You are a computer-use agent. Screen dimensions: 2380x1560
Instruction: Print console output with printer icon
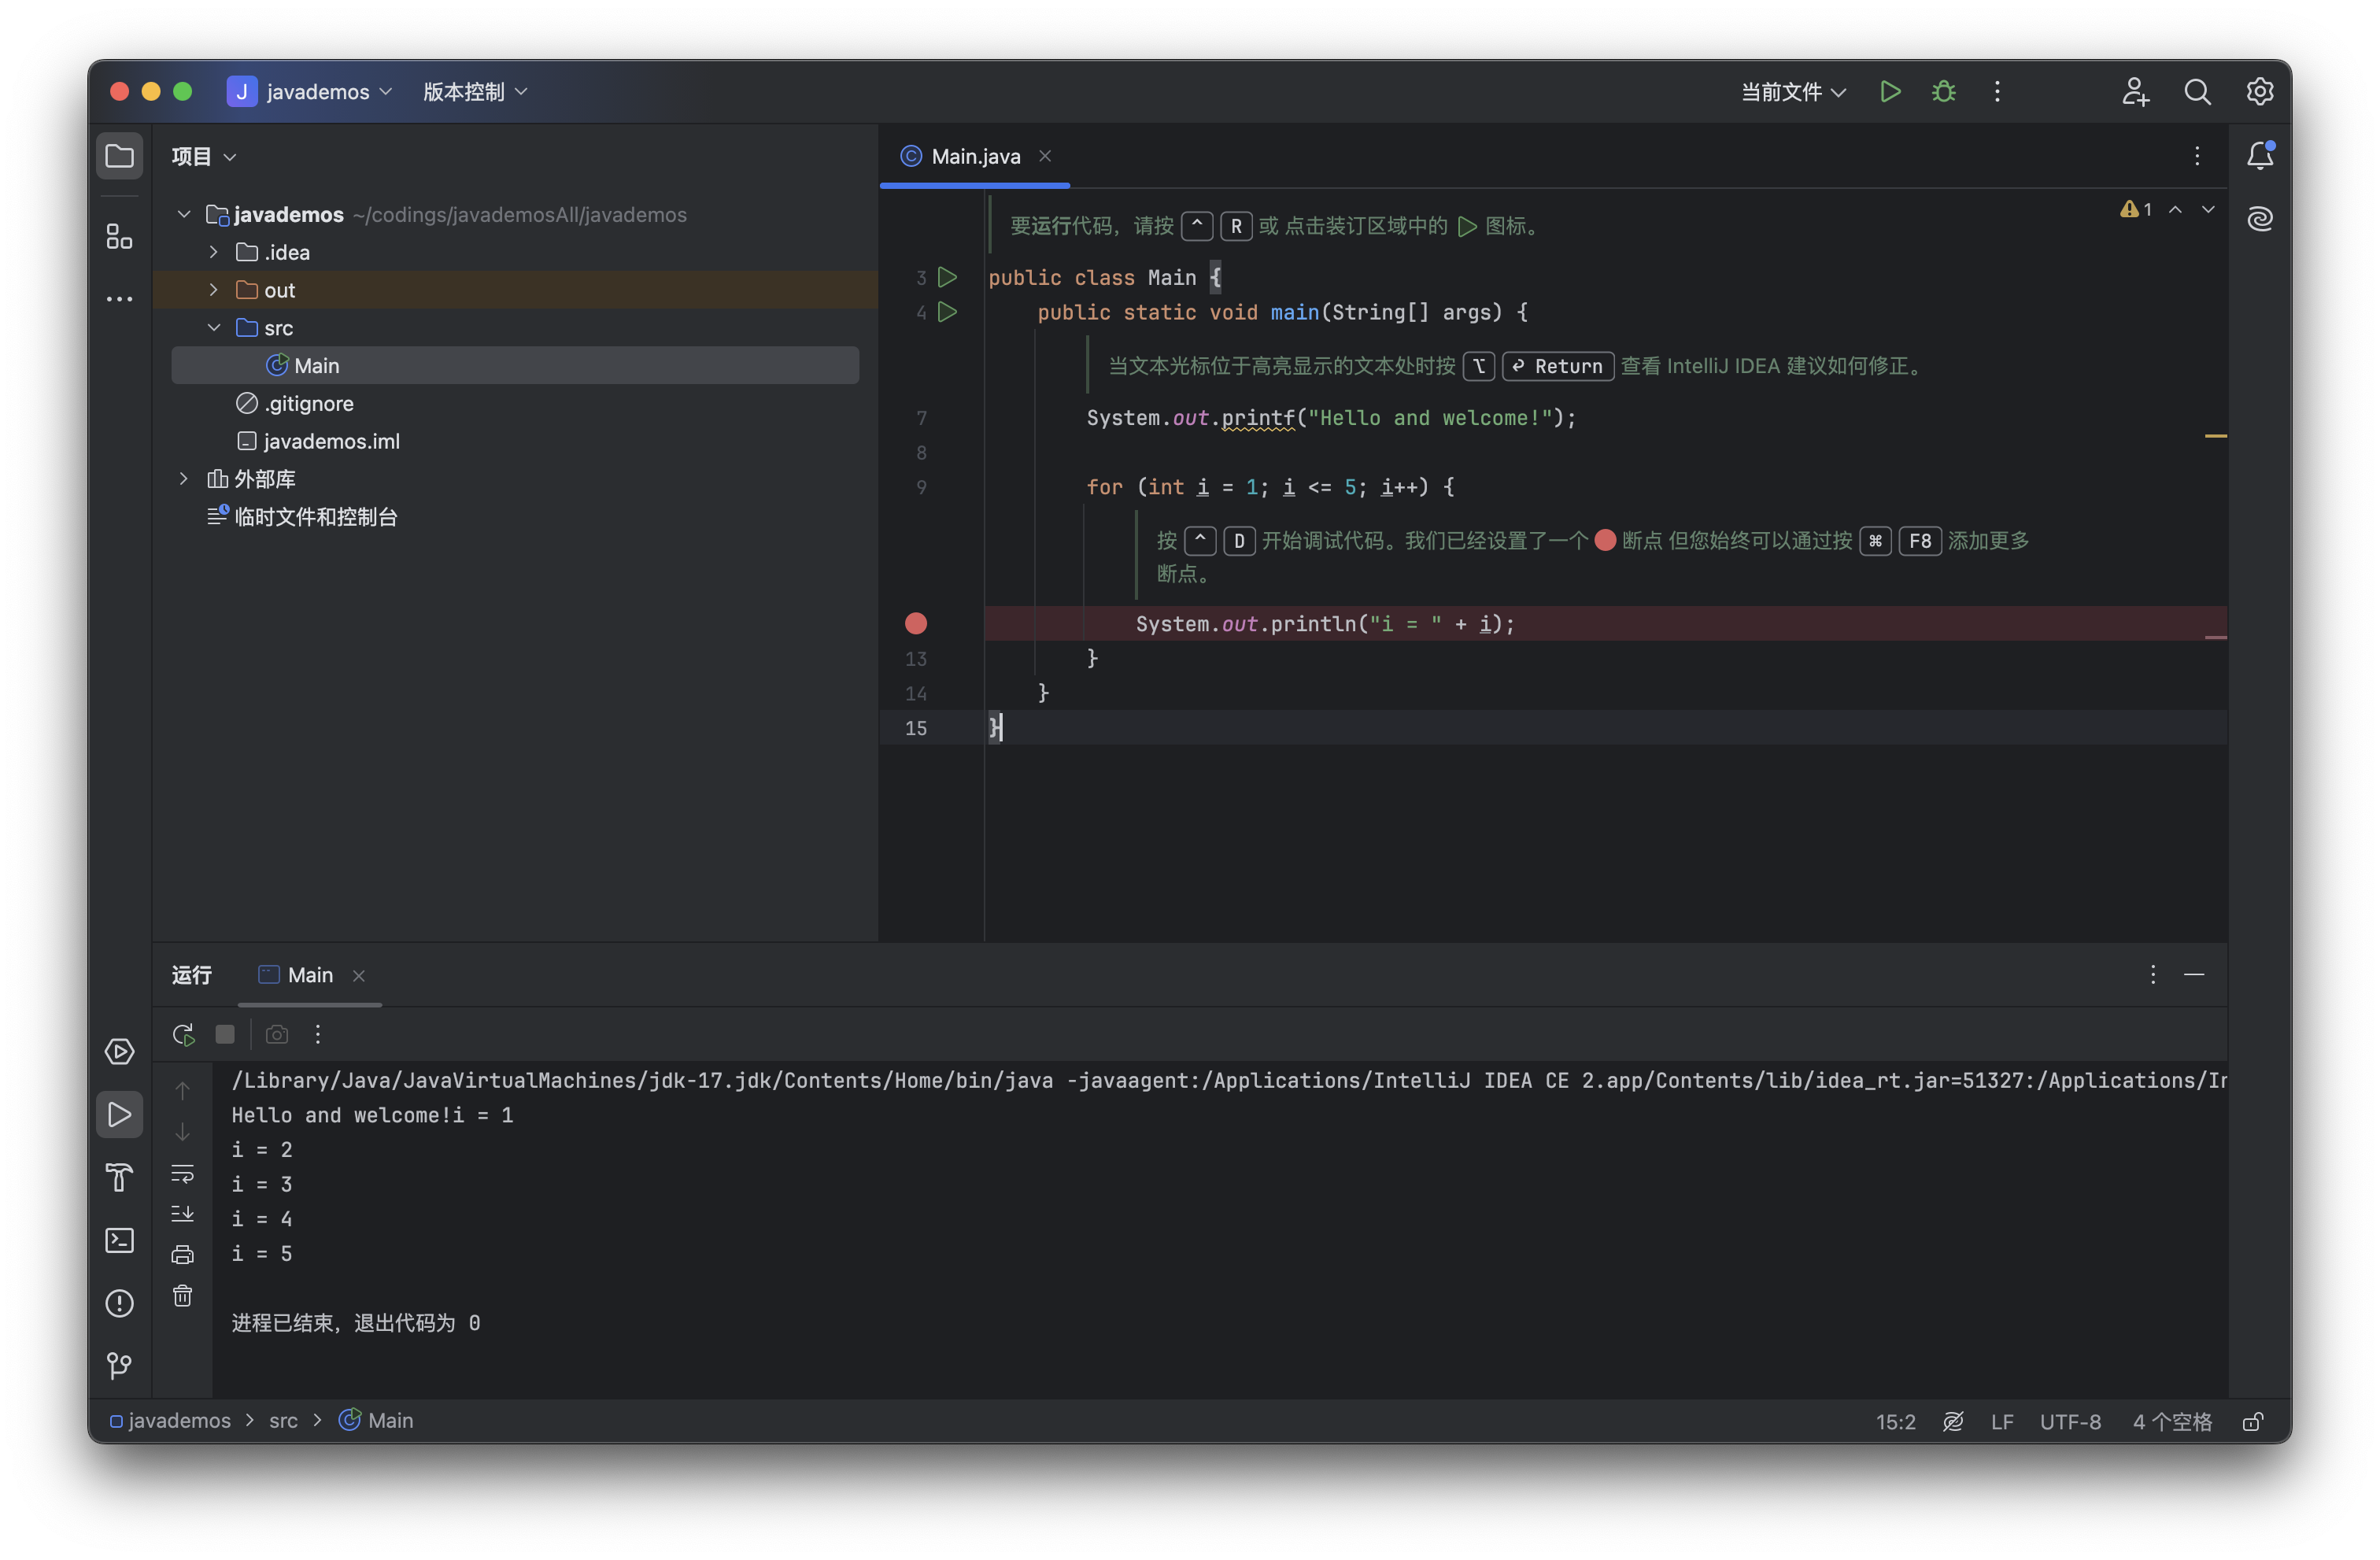(182, 1254)
